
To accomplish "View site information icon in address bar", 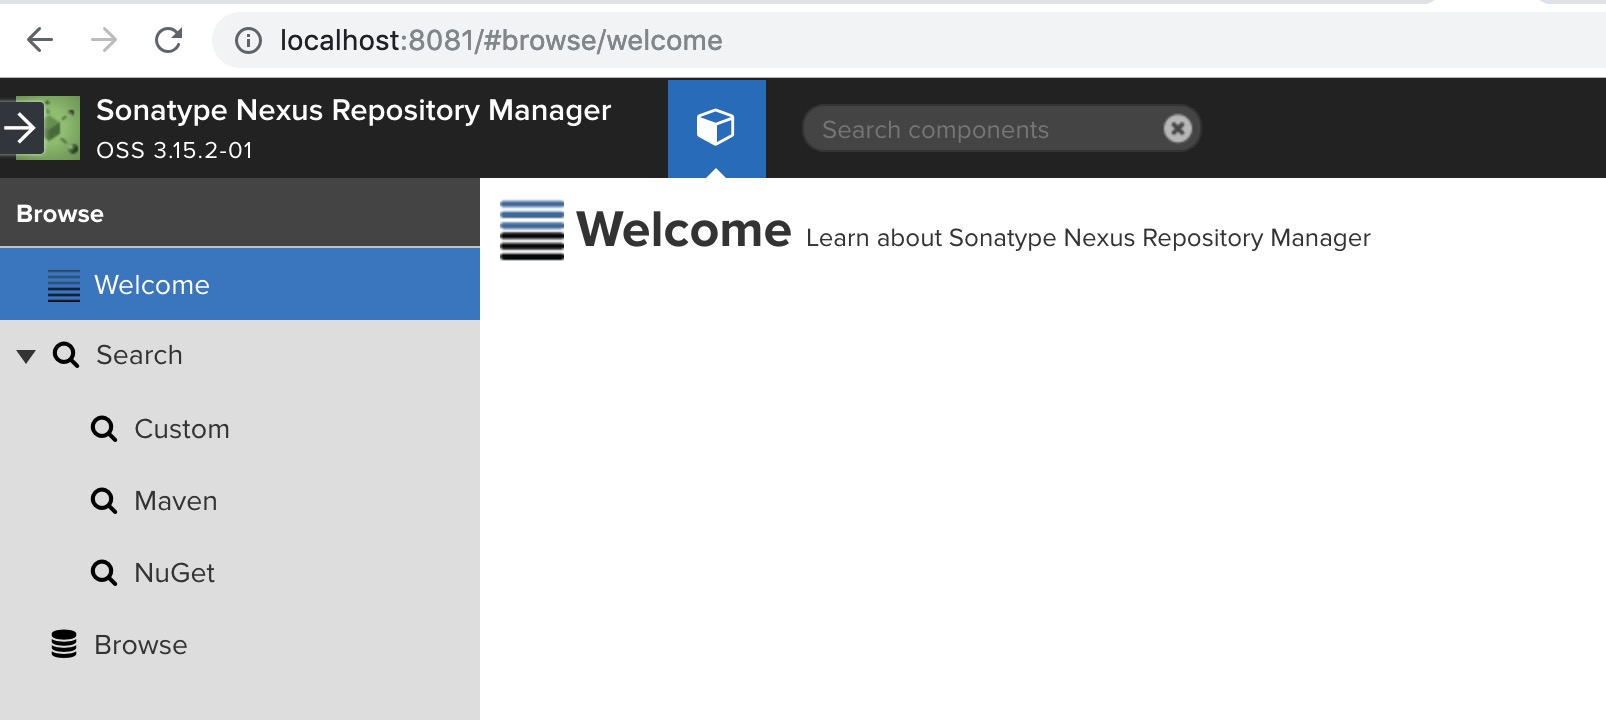I will tap(248, 40).
